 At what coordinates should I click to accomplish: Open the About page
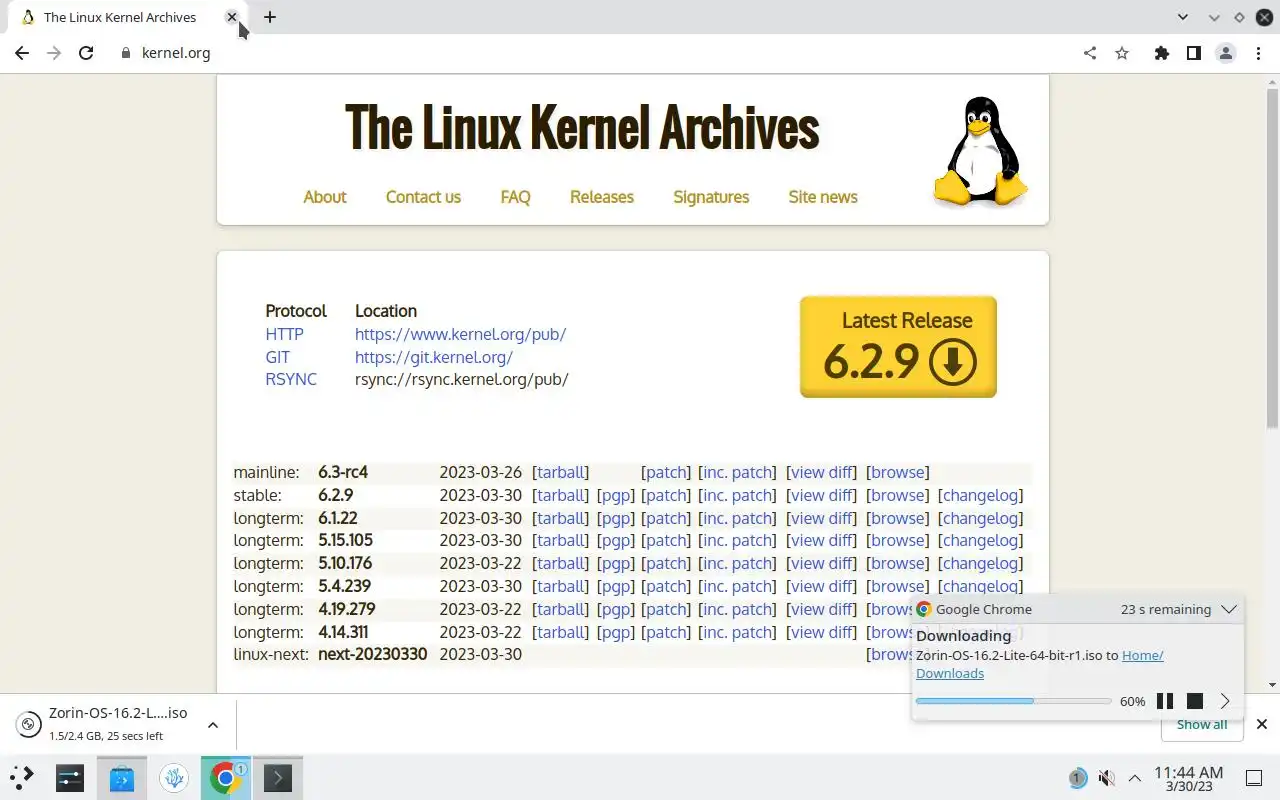(325, 197)
